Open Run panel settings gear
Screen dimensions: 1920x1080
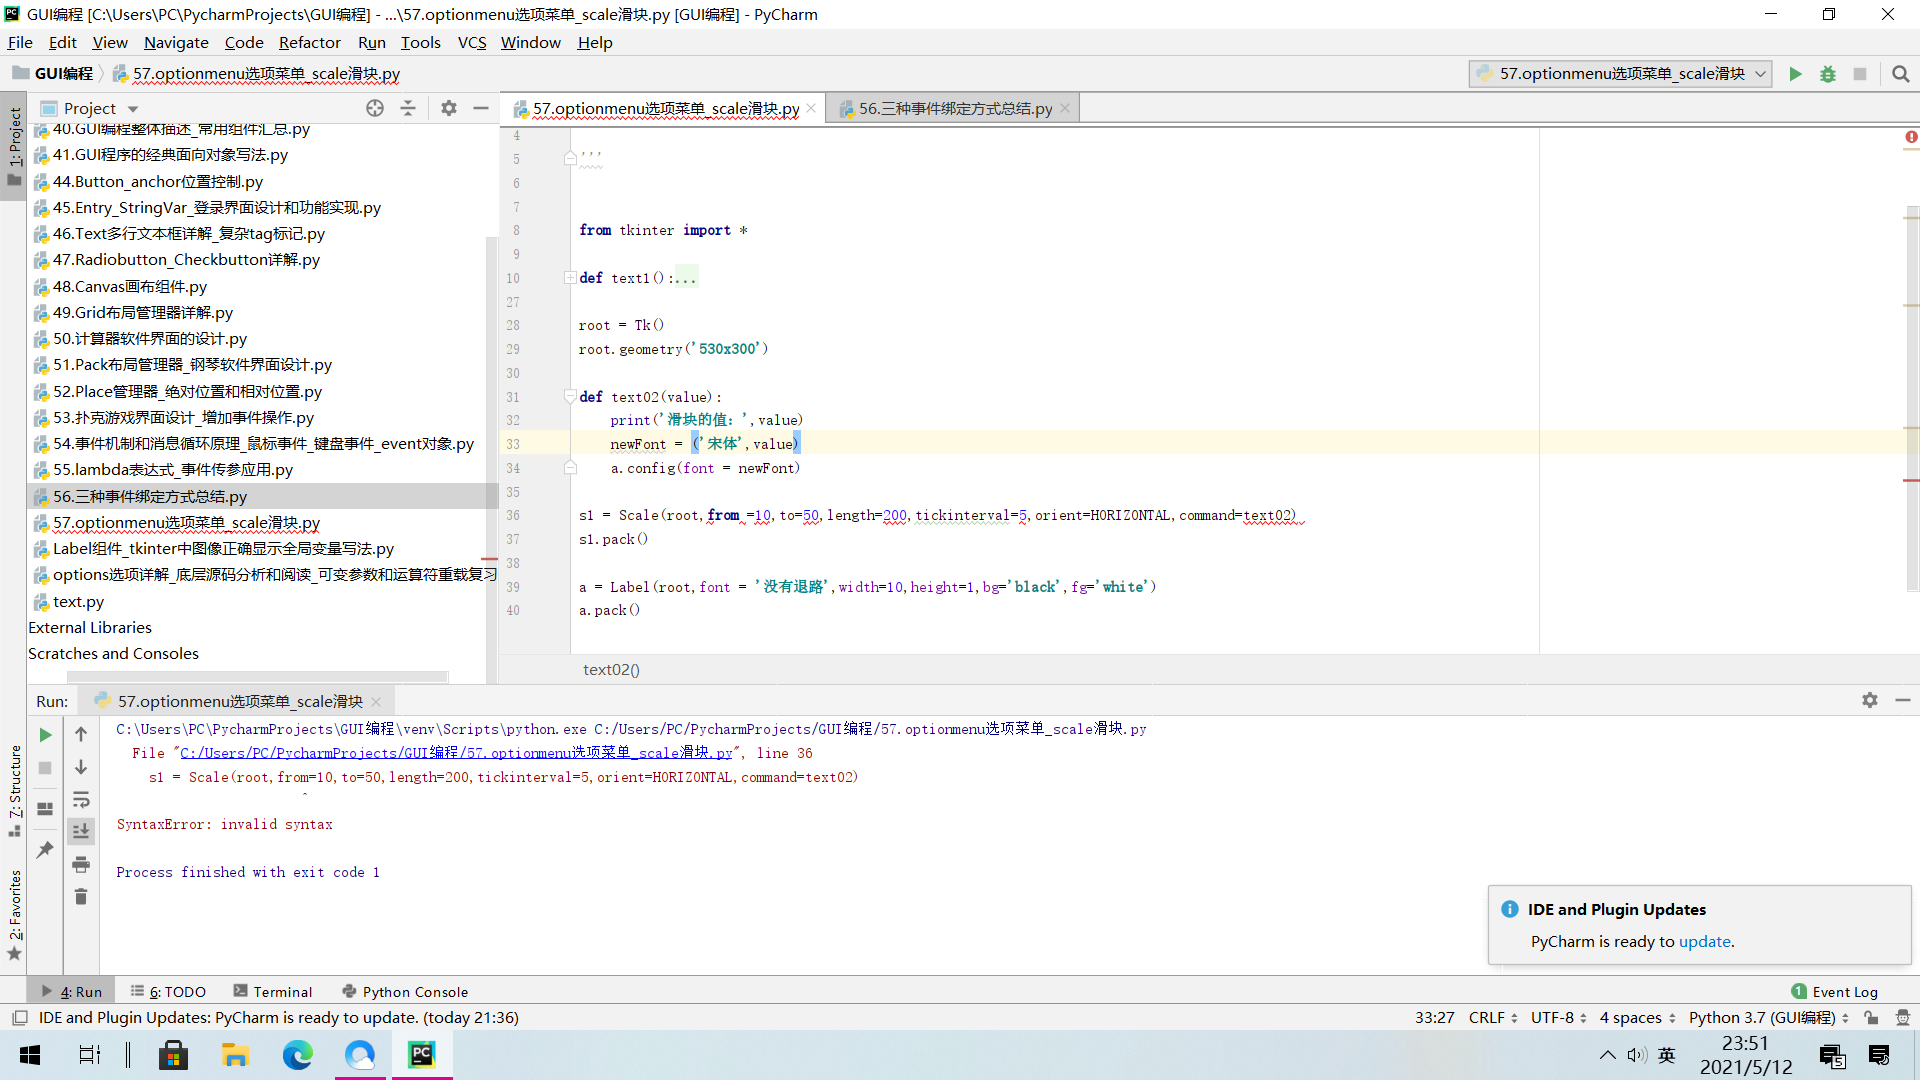pyautogui.click(x=1870, y=700)
